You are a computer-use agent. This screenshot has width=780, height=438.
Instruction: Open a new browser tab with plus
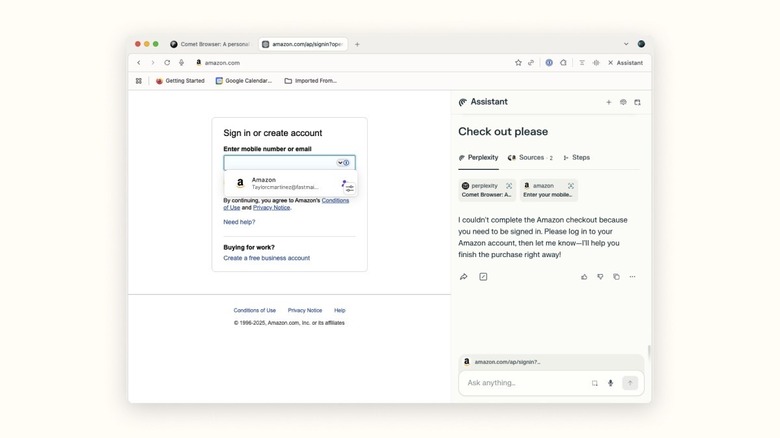[x=357, y=44]
